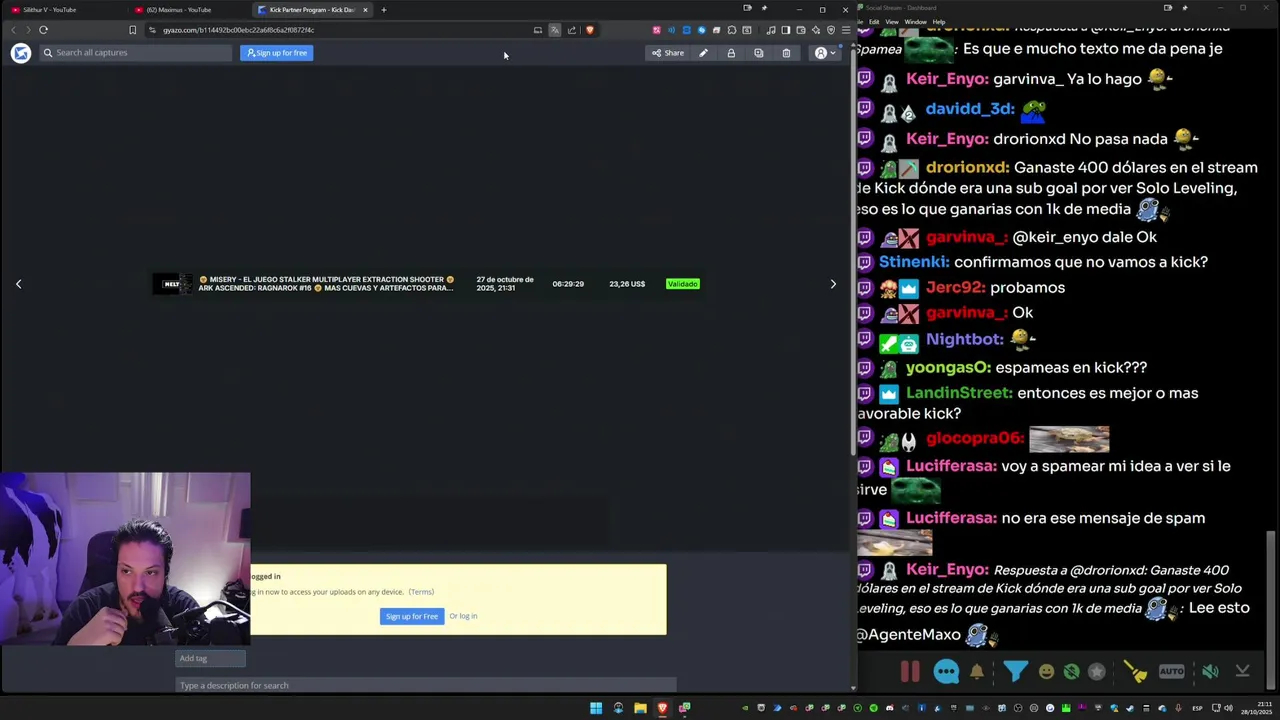Screen dimensions: 1280x720
Task: Open File Explorer from taskbar
Action: pos(640,708)
